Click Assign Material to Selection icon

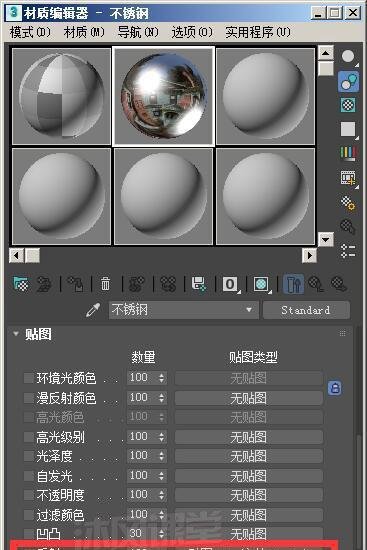tap(76, 284)
